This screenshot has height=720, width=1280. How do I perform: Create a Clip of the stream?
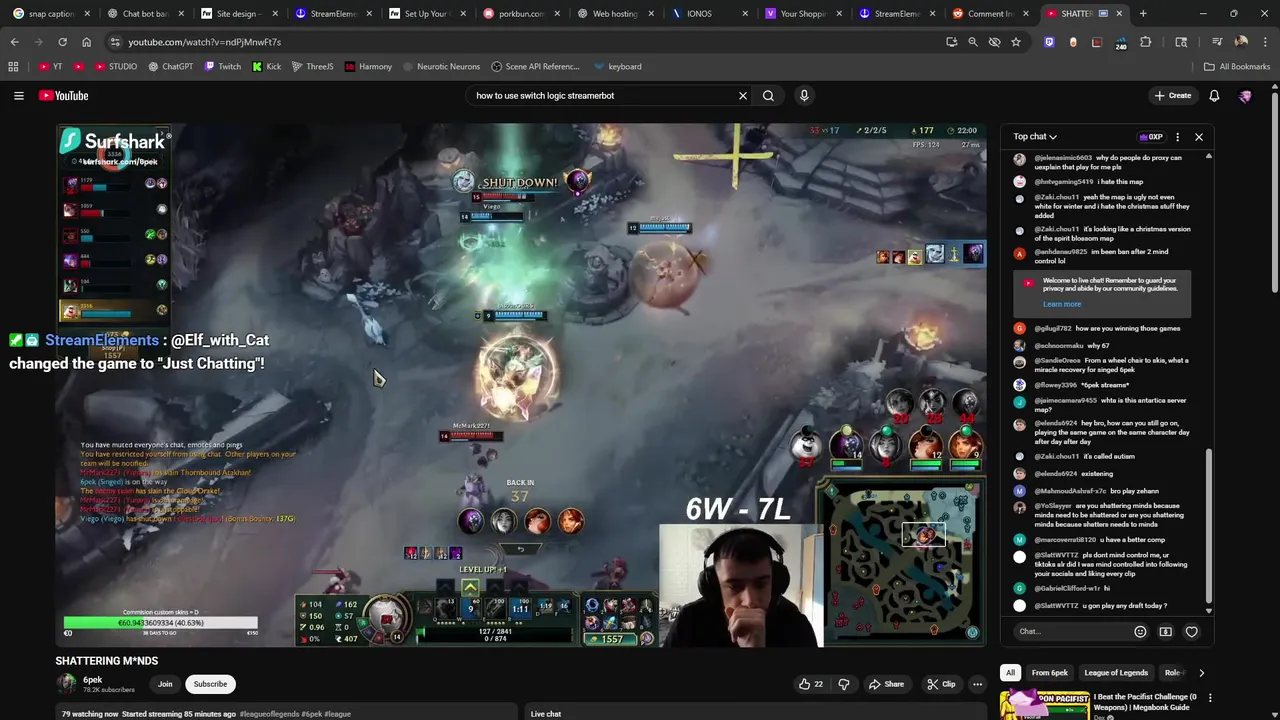click(x=941, y=684)
